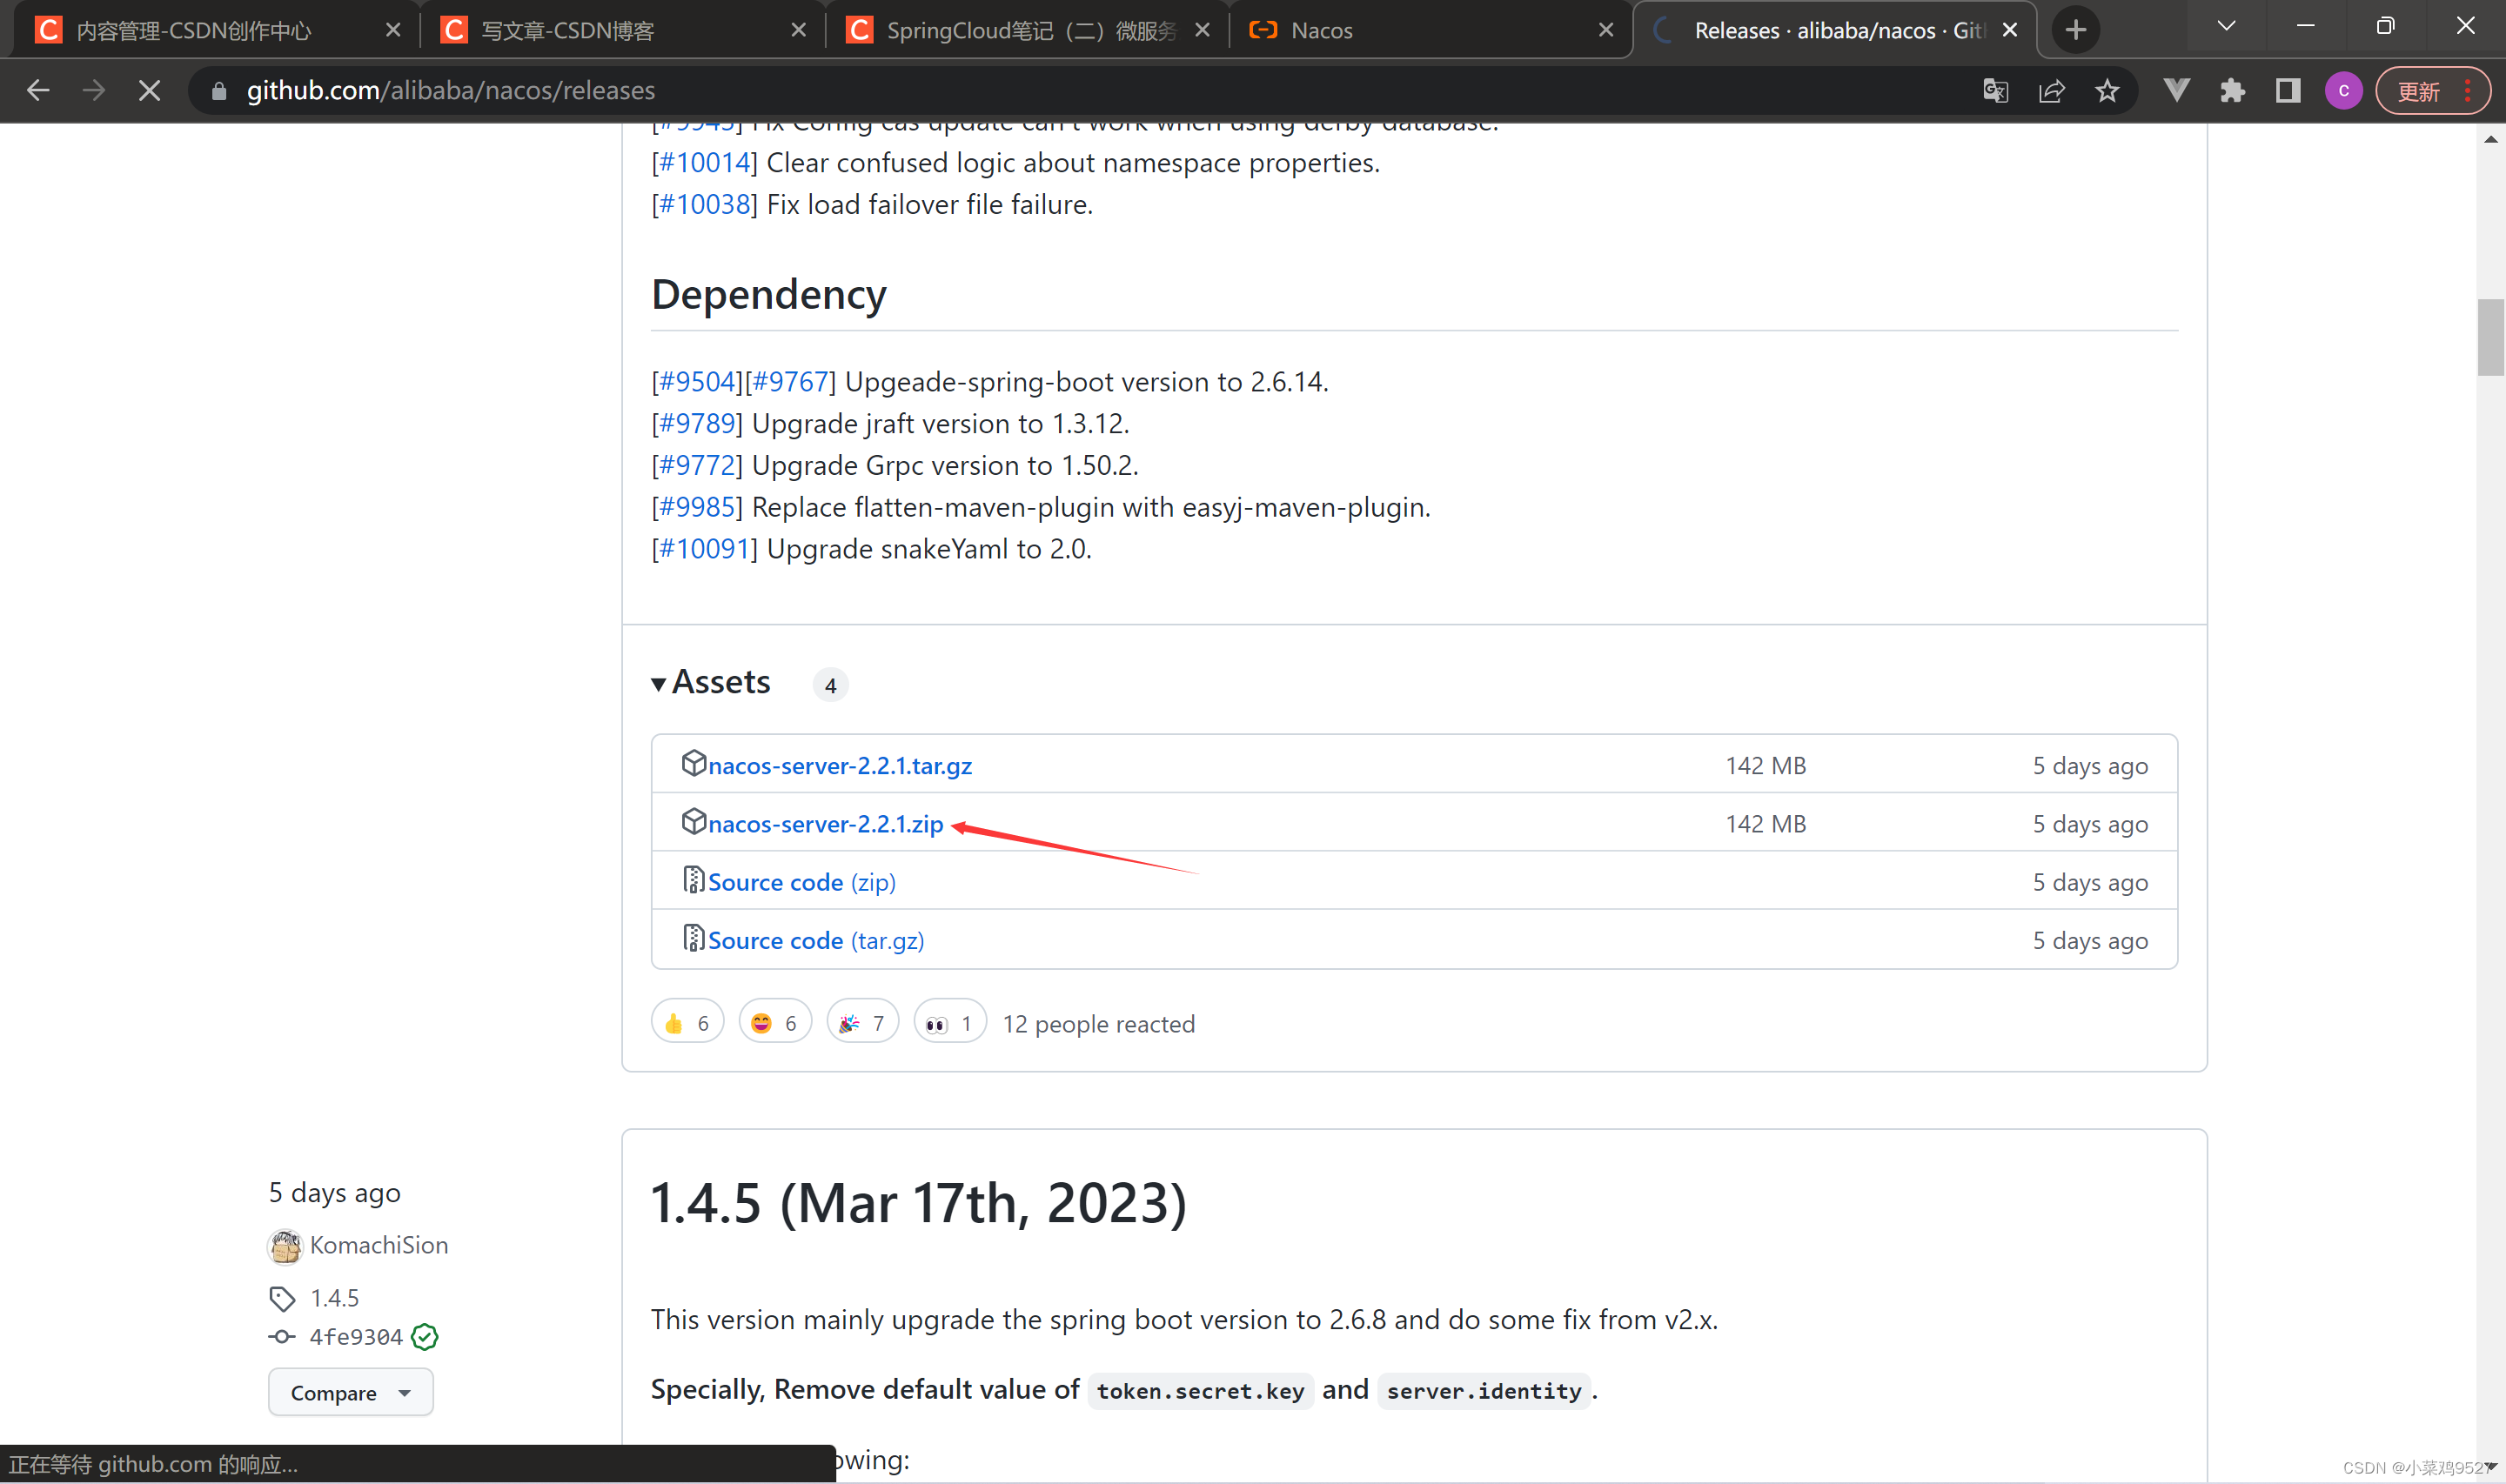This screenshot has width=2506, height=1484.
Task: Open issue #10091 link
Action: (704, 549)
